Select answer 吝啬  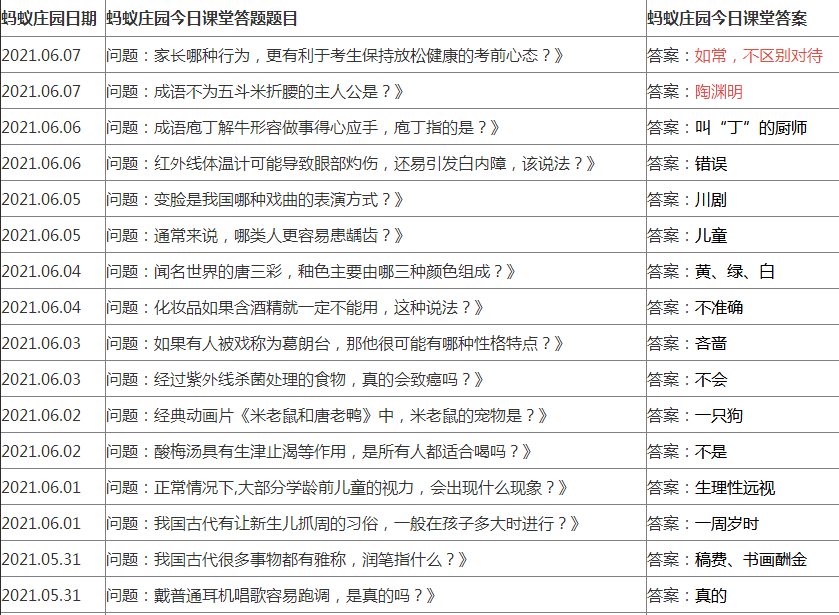click(x=711, y=343)
